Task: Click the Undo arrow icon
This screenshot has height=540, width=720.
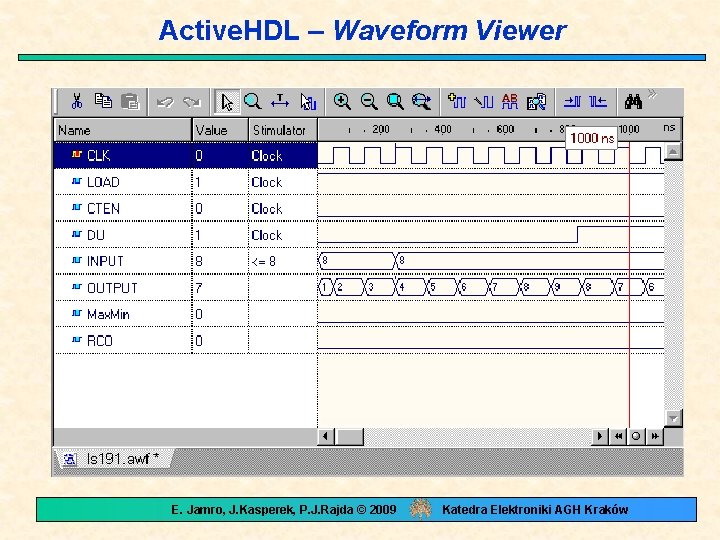Action: (x=165, y=101)
